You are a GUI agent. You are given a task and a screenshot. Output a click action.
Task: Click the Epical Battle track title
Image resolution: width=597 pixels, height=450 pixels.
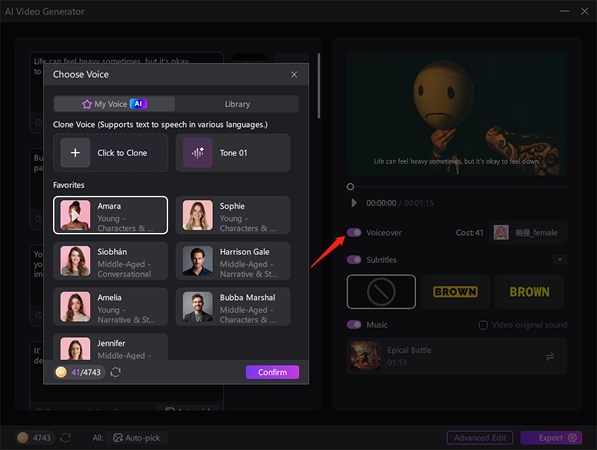[409, 350]
